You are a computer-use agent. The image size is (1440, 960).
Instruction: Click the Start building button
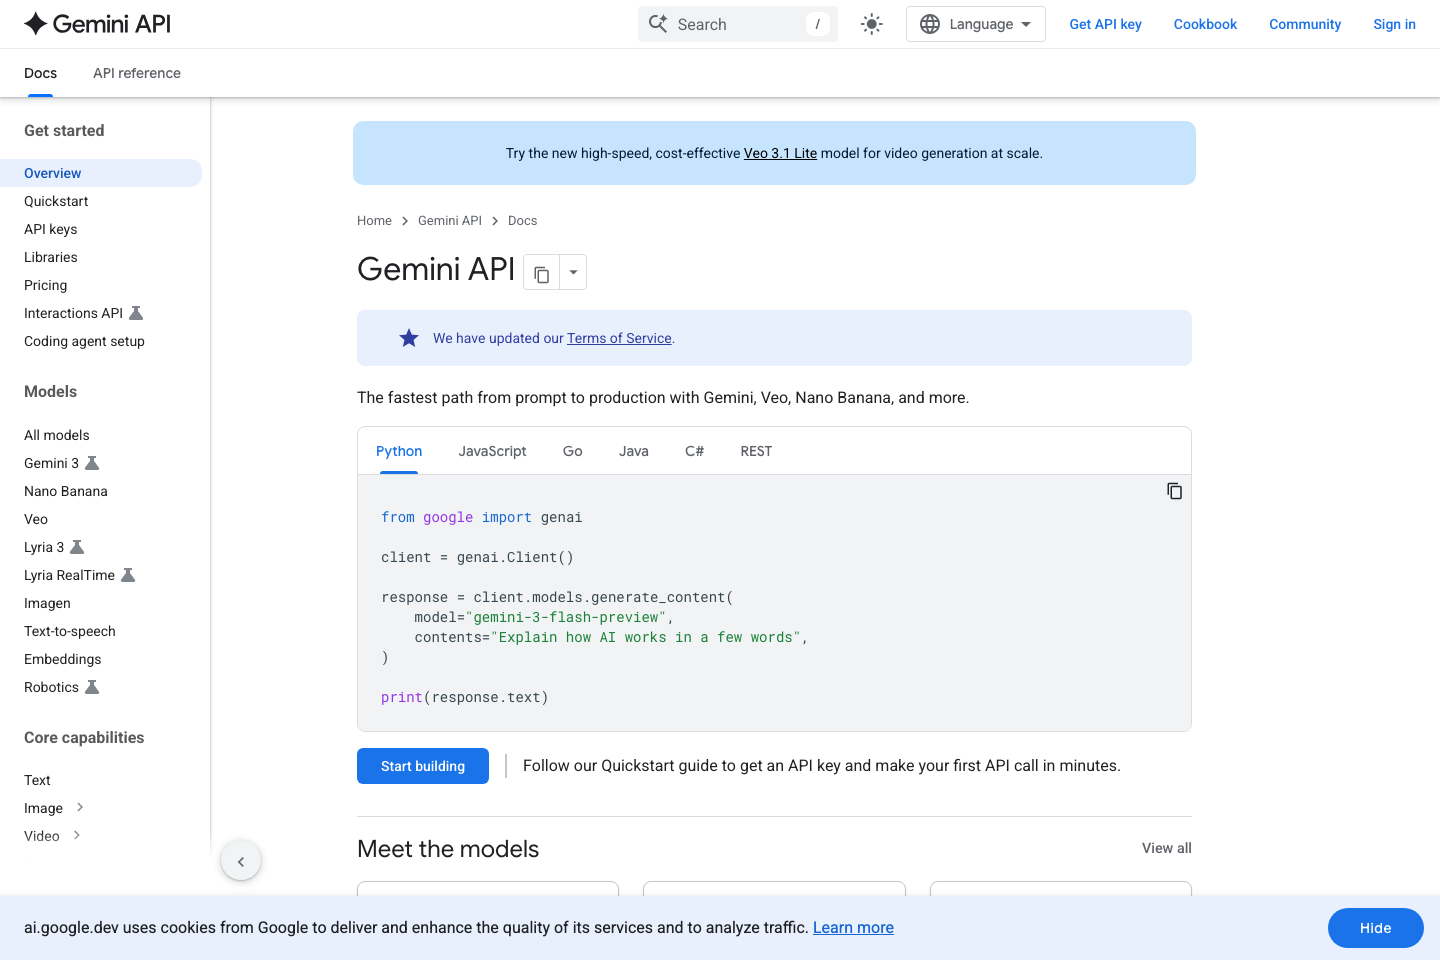(x=422, y=765)
